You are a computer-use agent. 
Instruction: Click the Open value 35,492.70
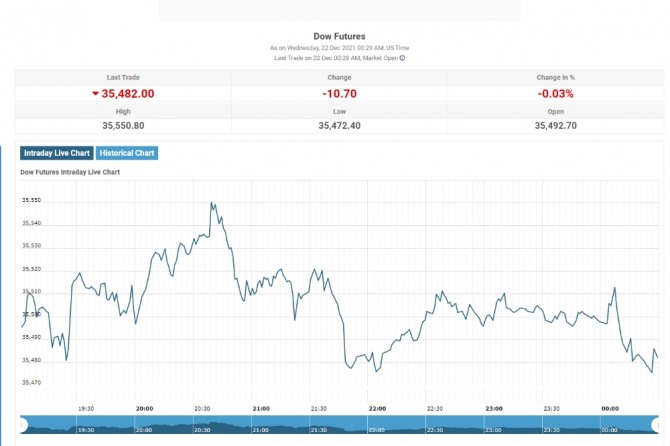(x=555, y=125)
